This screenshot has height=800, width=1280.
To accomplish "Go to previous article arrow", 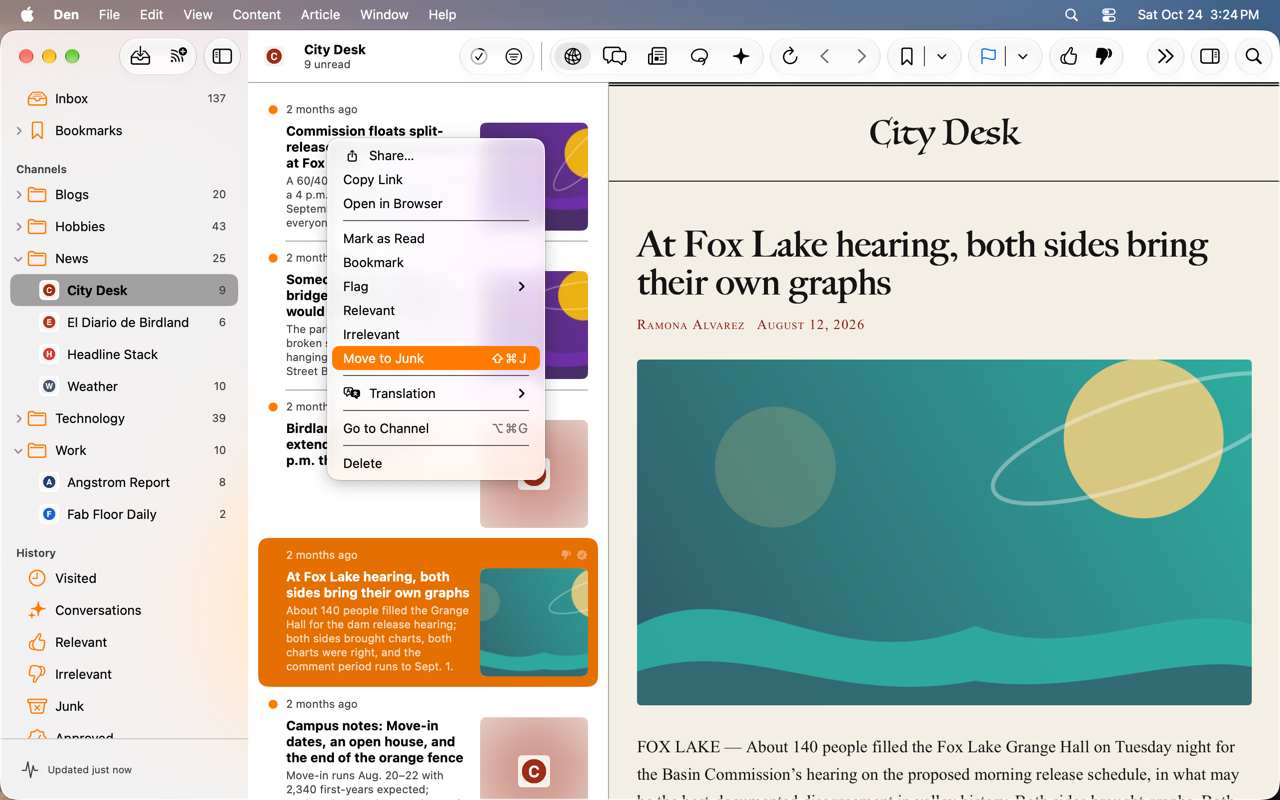I will tap(825, 57).
